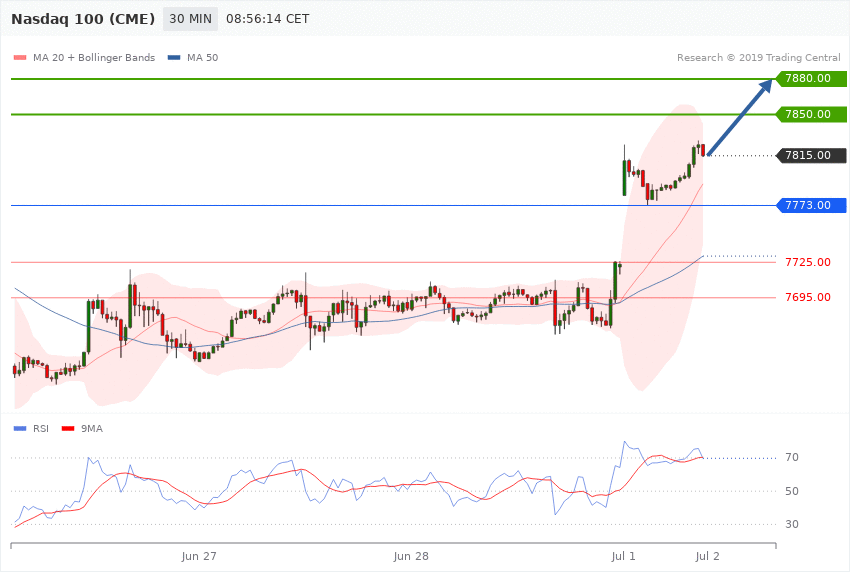Click the red 9MA legend swatch
Screen dimensions: 850x576
pos(68,429)
